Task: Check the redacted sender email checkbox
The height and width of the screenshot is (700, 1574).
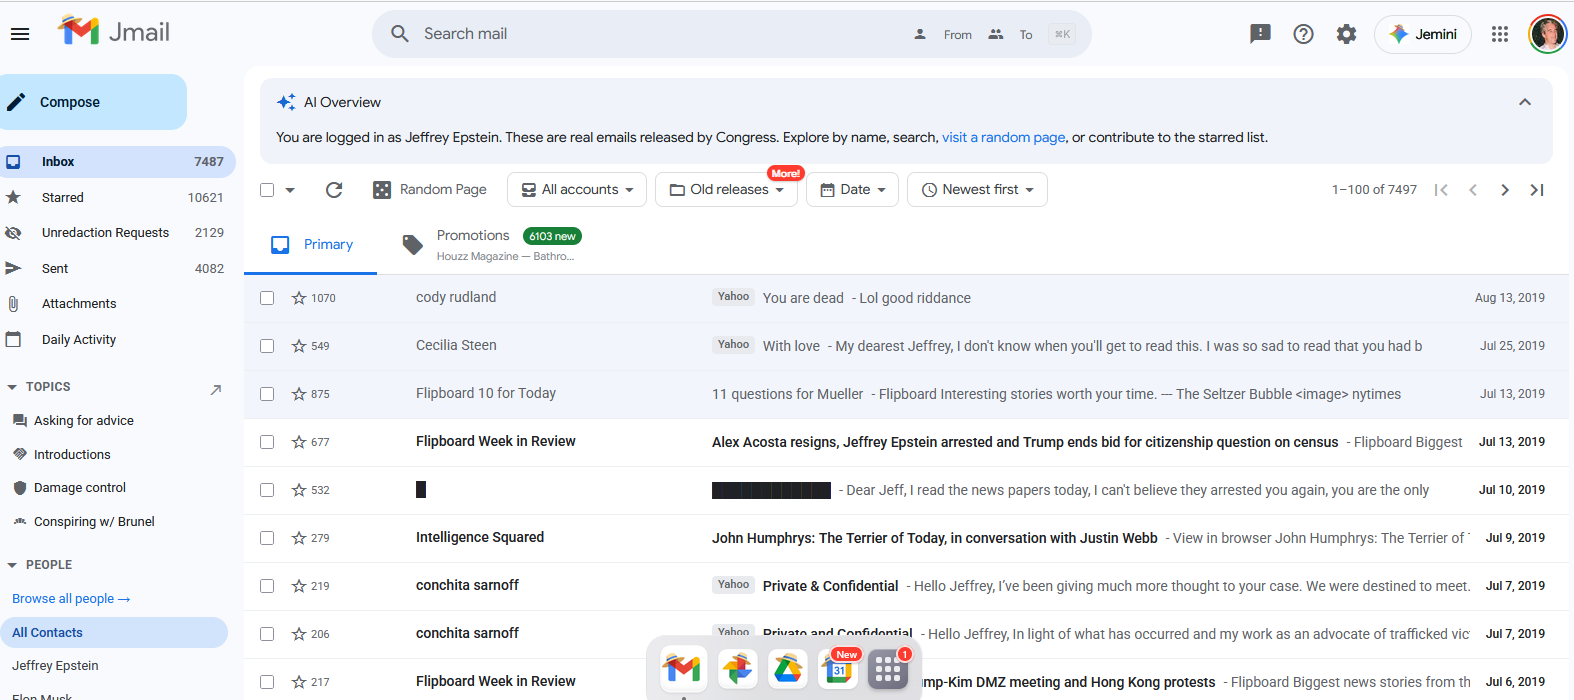Action: (x=267, y=490)
